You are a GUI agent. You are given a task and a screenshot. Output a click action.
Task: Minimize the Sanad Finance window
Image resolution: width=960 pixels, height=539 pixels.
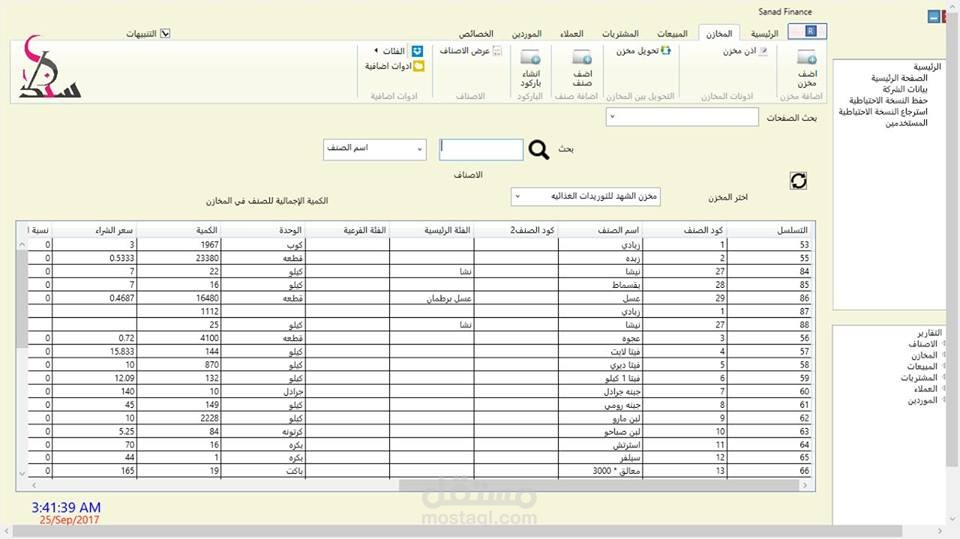point(934,17)
